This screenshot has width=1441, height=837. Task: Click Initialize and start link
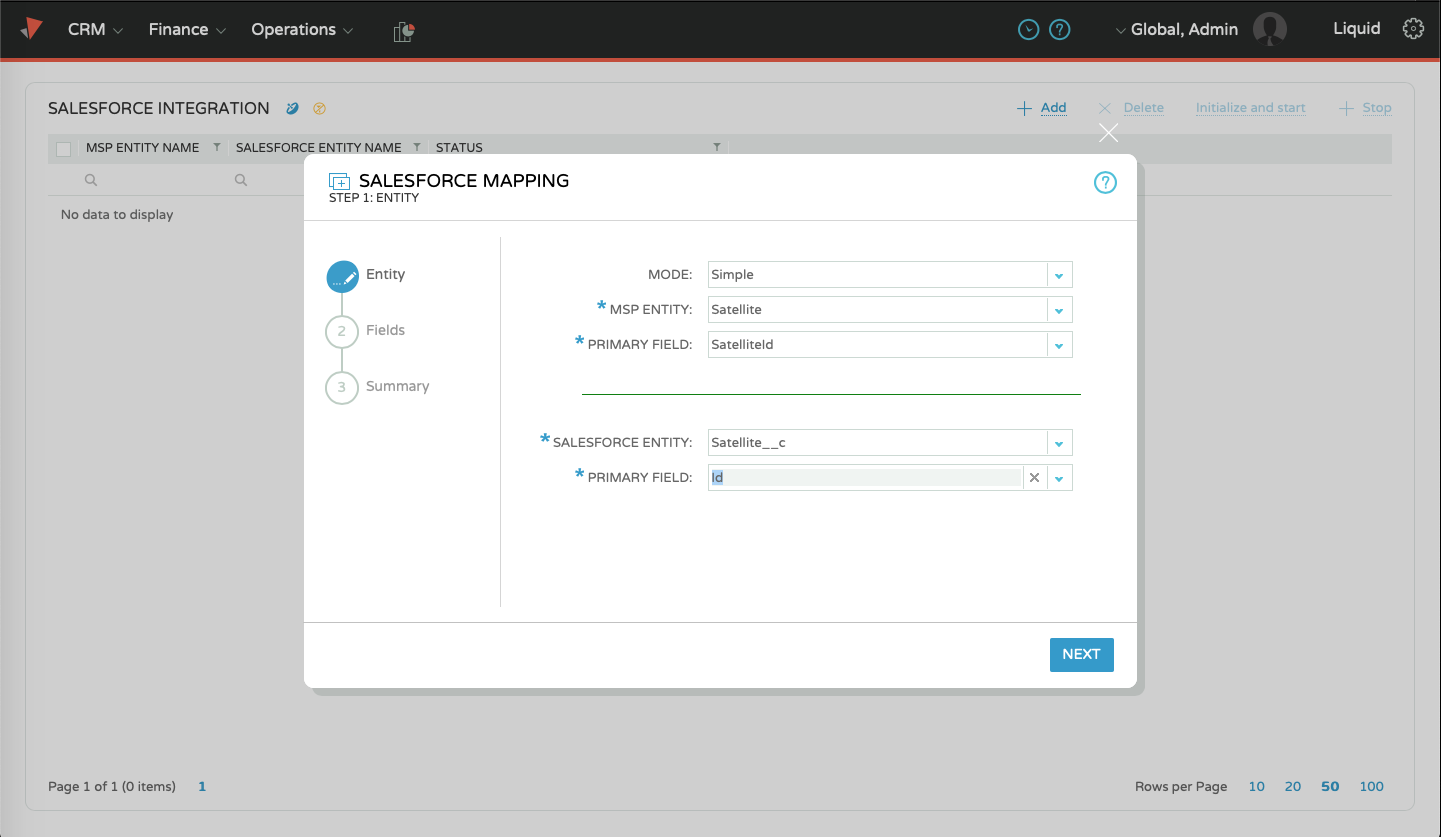pos(1250,108)
